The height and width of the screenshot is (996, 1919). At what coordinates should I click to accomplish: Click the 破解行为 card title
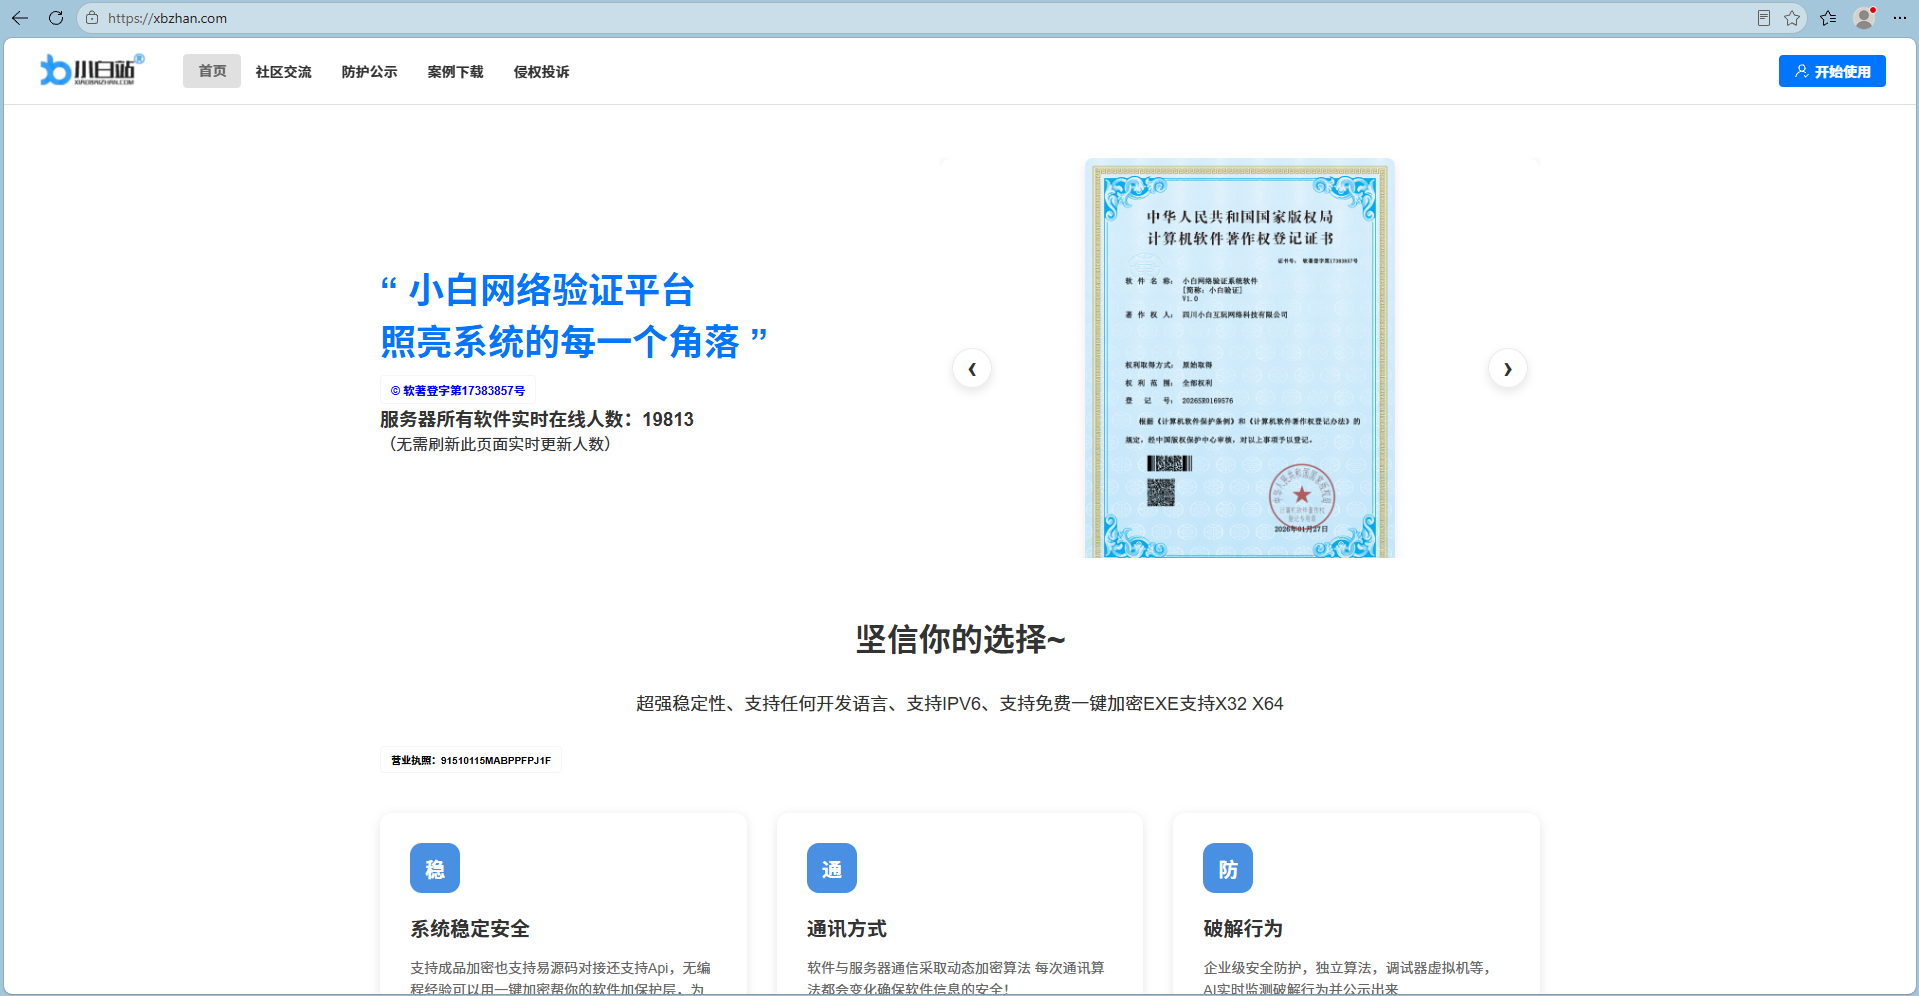point(1243,929)
